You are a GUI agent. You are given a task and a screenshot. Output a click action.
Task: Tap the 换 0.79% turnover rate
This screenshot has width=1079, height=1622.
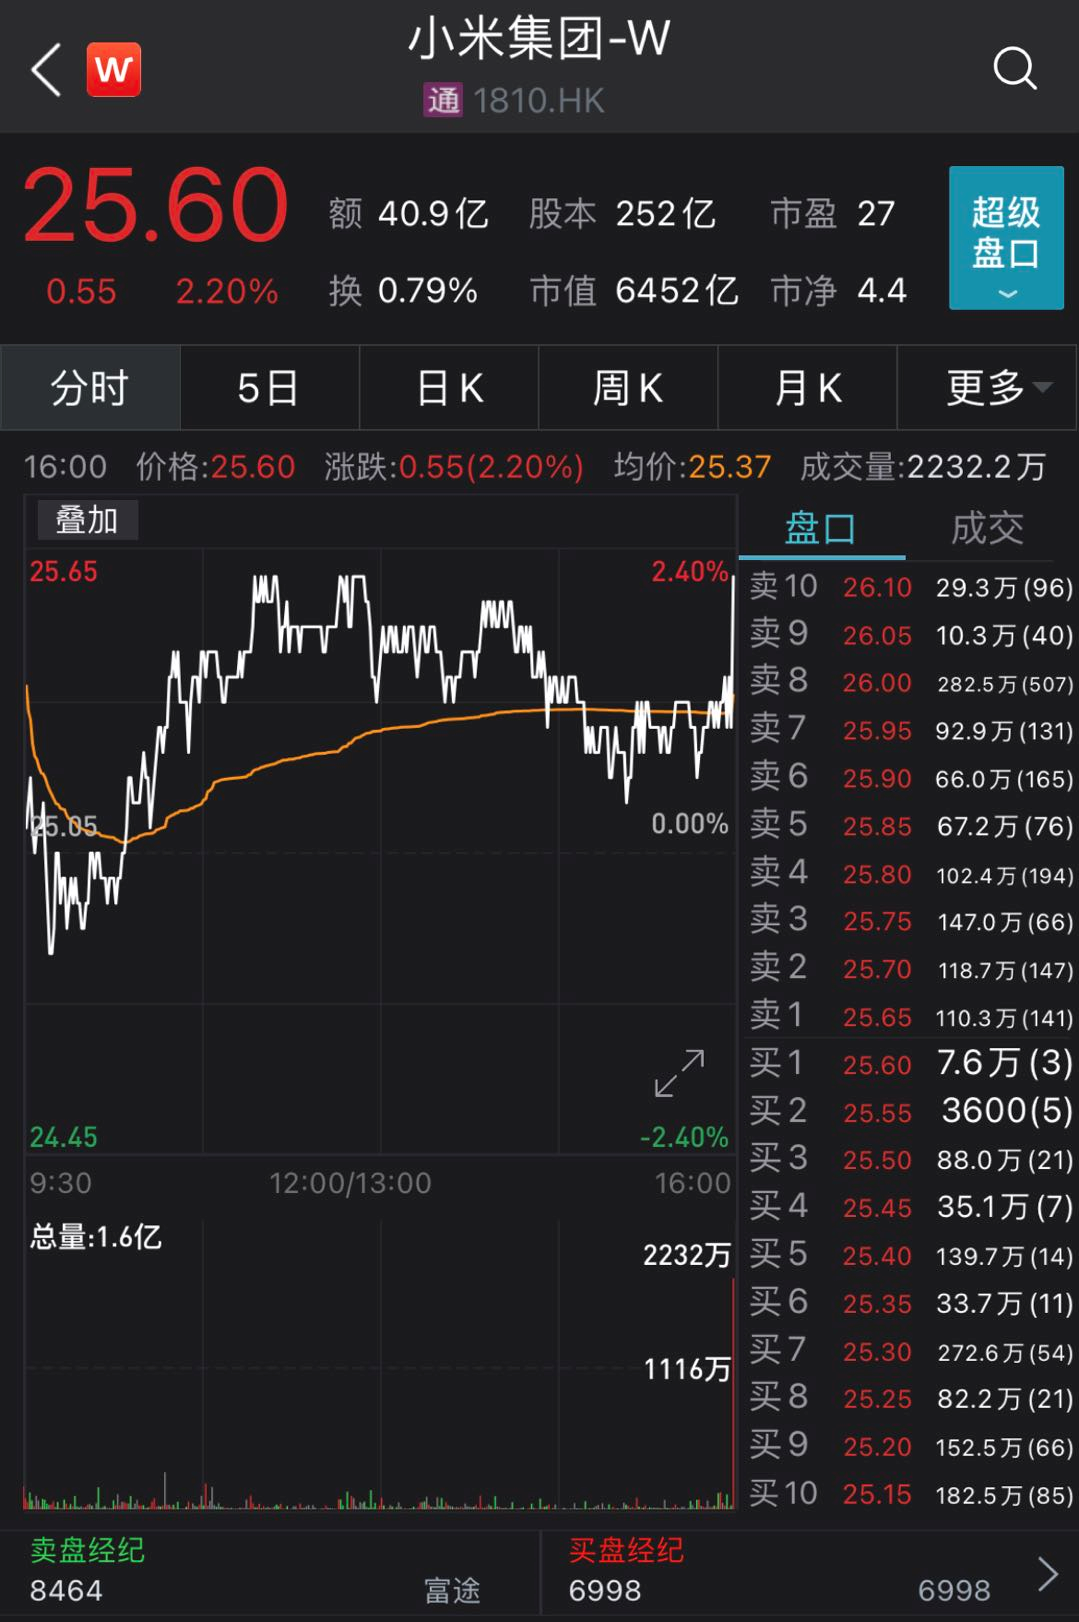(403, 290)
